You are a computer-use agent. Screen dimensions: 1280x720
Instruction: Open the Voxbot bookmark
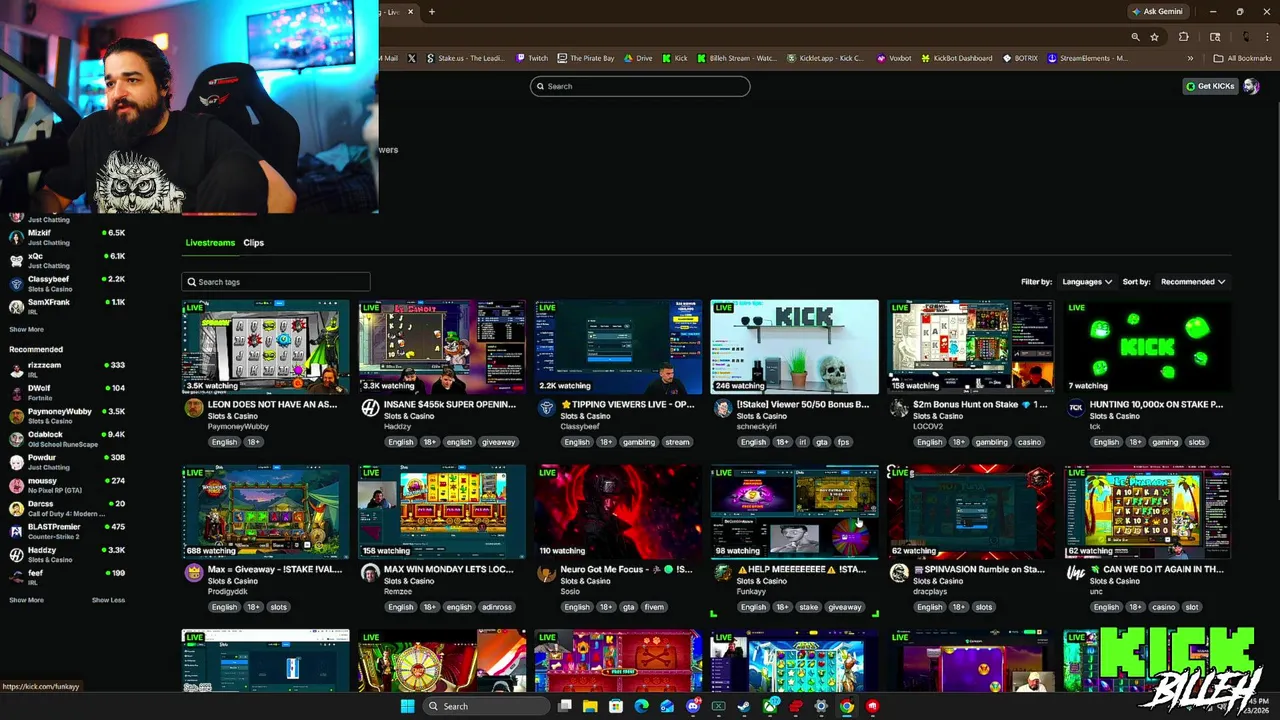pos(894,58)
